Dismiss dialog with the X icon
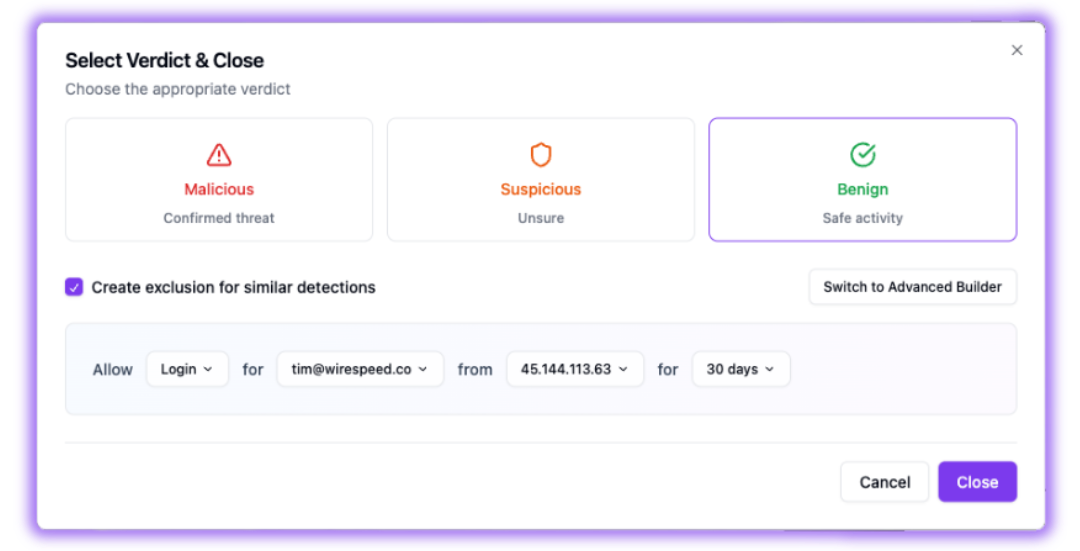 1017,50
